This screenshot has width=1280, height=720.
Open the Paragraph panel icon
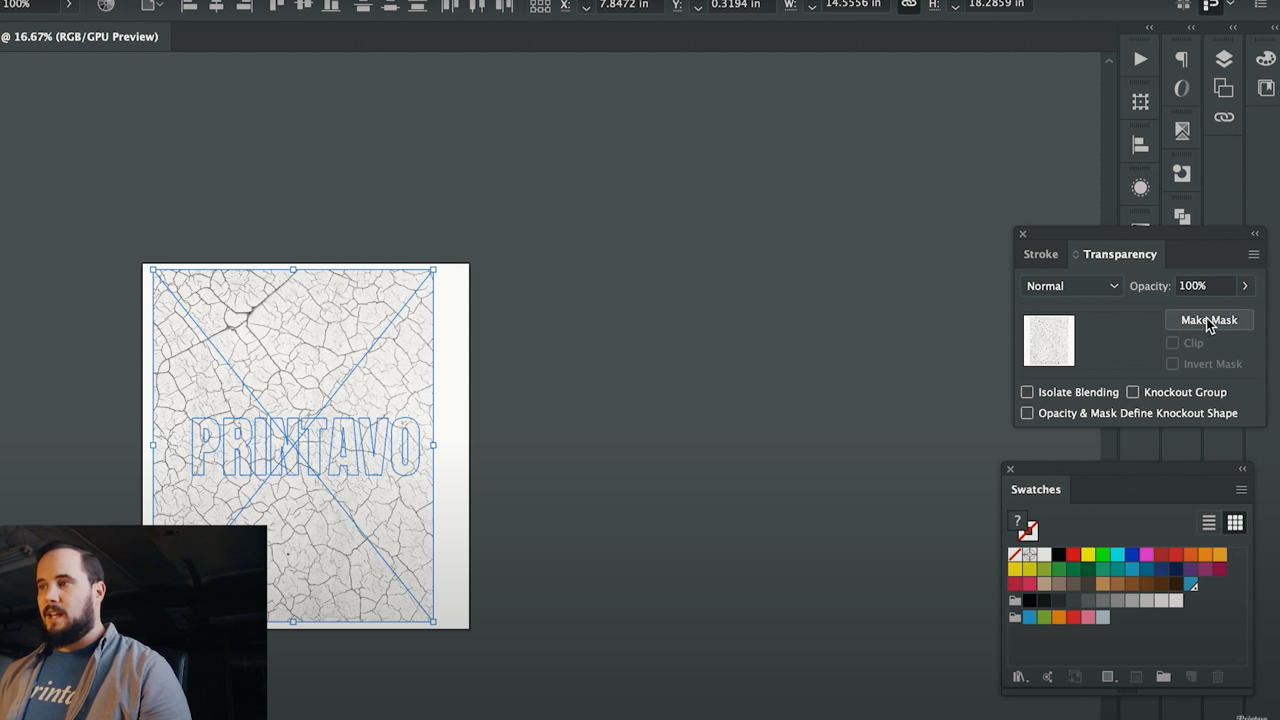pos(1182,60)
